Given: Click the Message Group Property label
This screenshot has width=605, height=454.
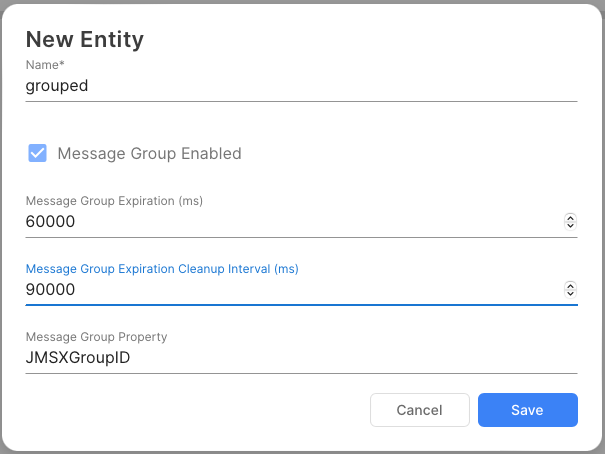Looking at the screenshot, I should point(96,337).
